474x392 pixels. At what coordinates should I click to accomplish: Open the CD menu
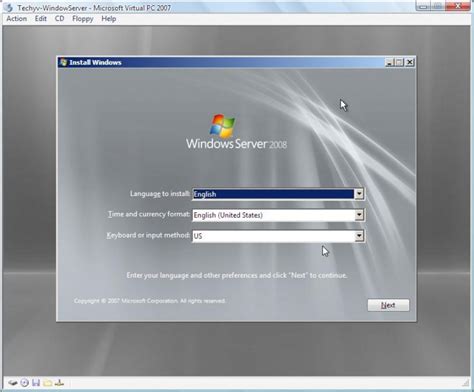click(x=59, y=19)
